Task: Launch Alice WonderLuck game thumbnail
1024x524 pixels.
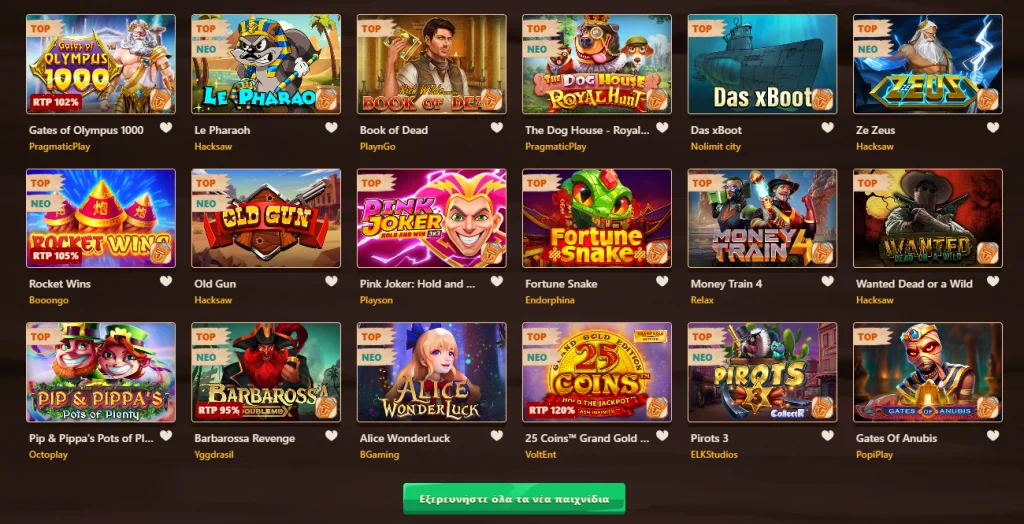Action: point(432,372)
